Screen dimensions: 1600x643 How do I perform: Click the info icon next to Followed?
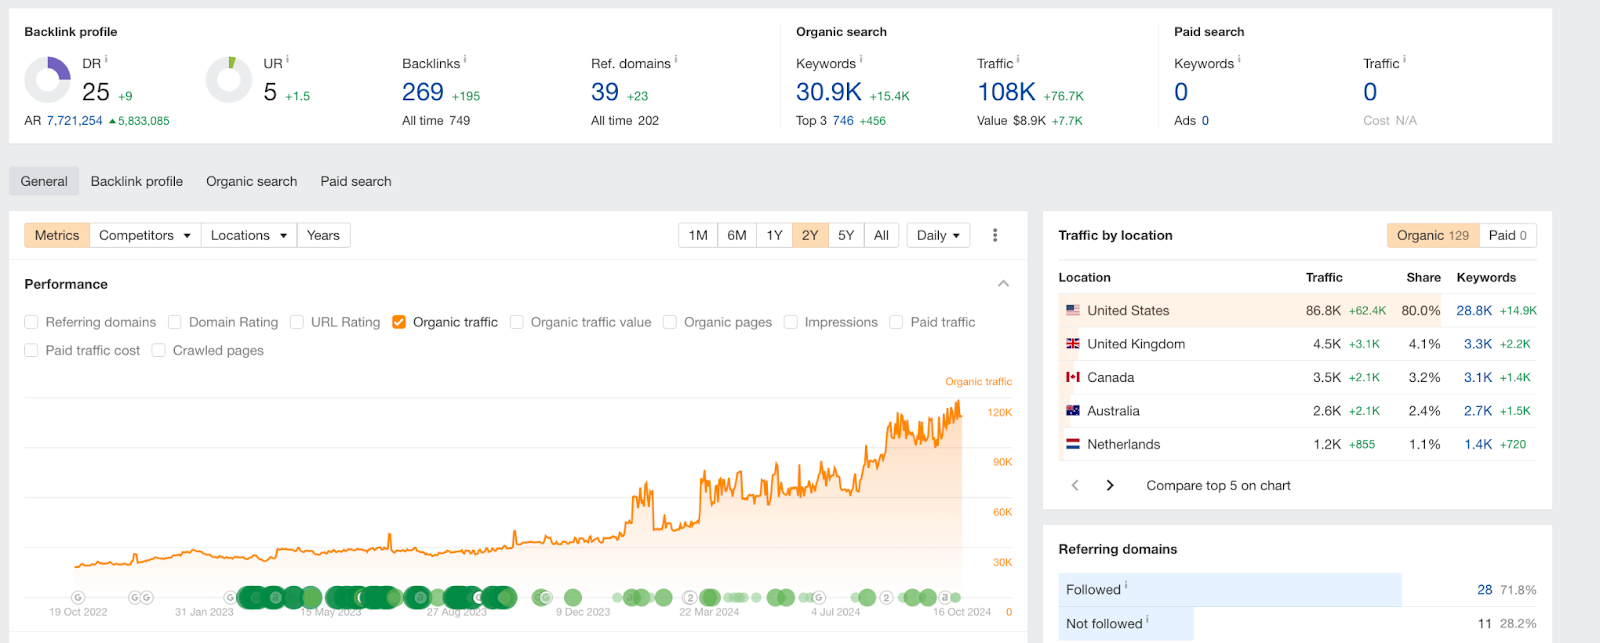[x=1126, y=586]
